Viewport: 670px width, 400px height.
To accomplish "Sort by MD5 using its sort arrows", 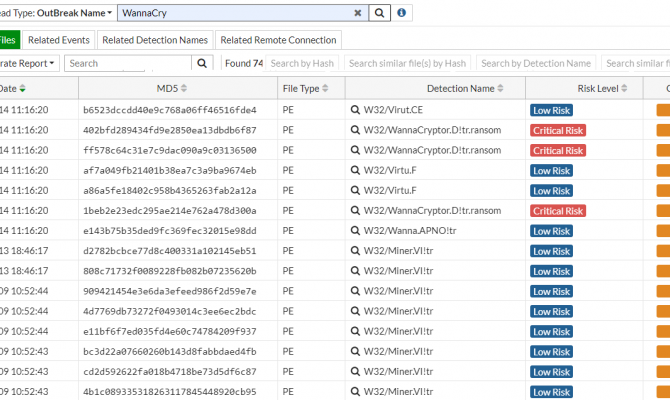I will (x=184, y=88).
